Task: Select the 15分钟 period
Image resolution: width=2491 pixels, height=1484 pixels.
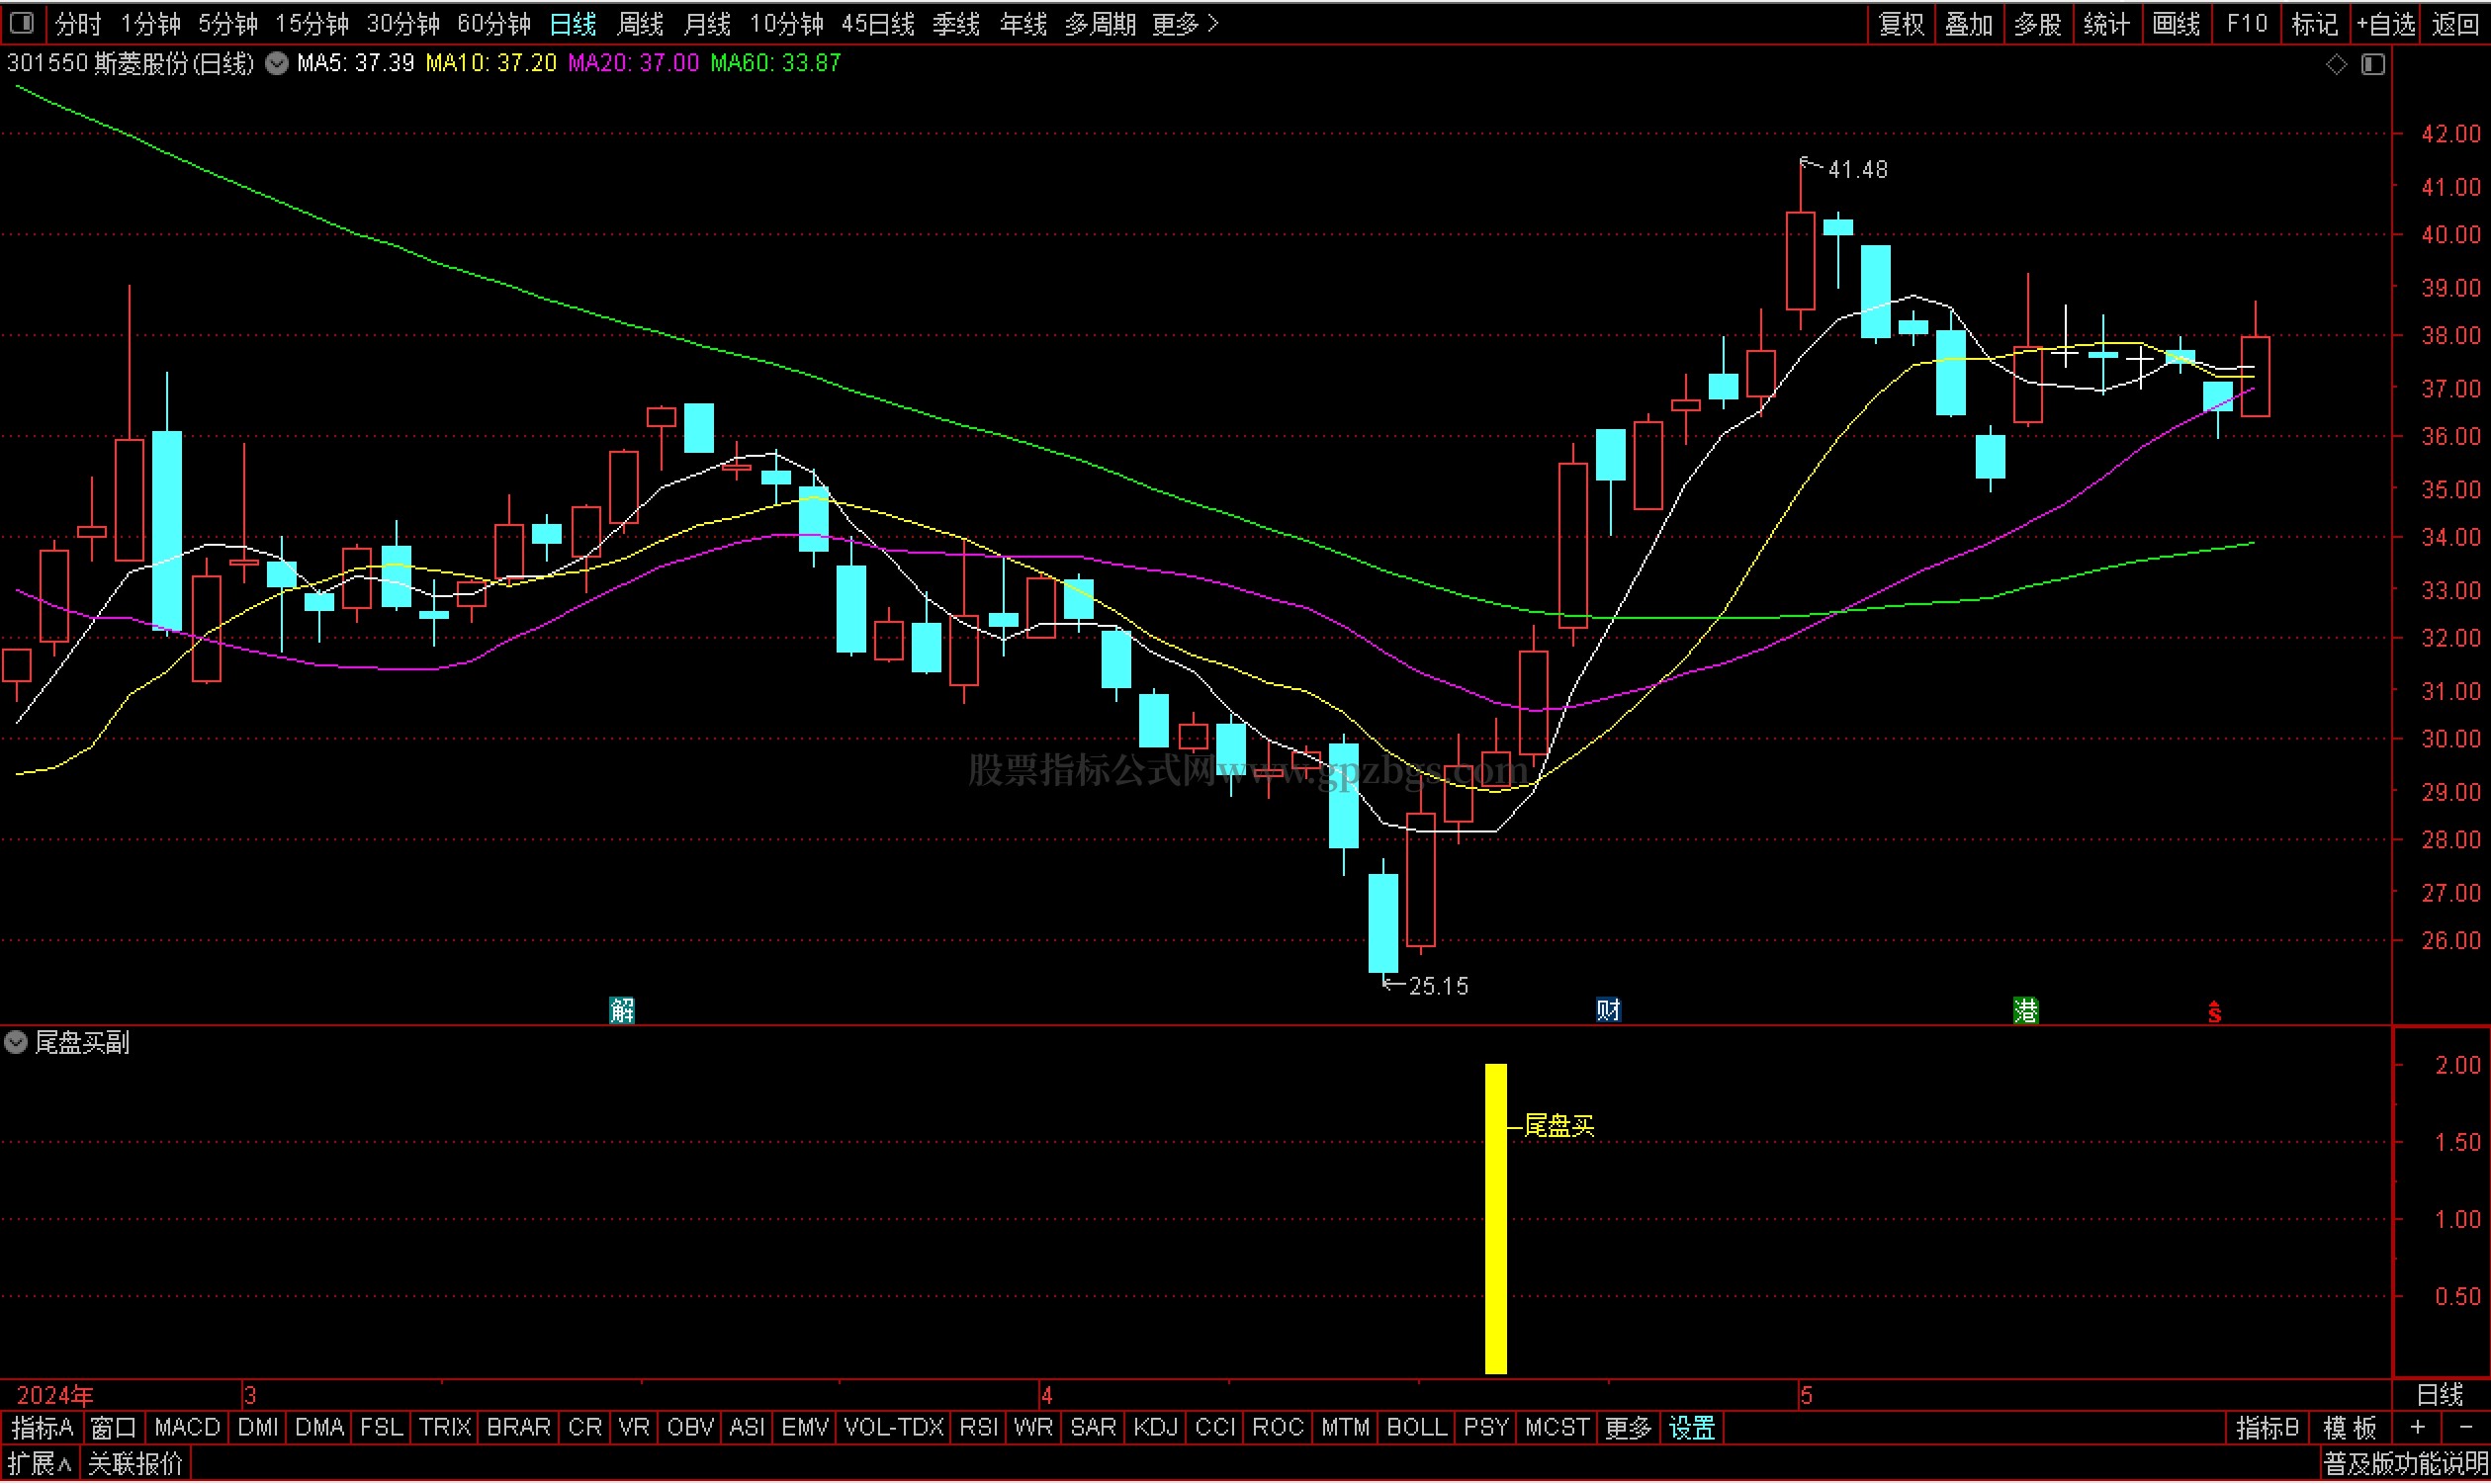Action: pyautogui.click(x=312, y=23)
